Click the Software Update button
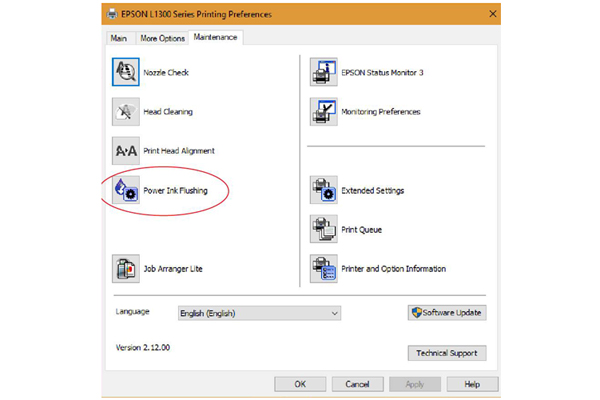Screen dimensions: 600x400 [x=447, y=313]
